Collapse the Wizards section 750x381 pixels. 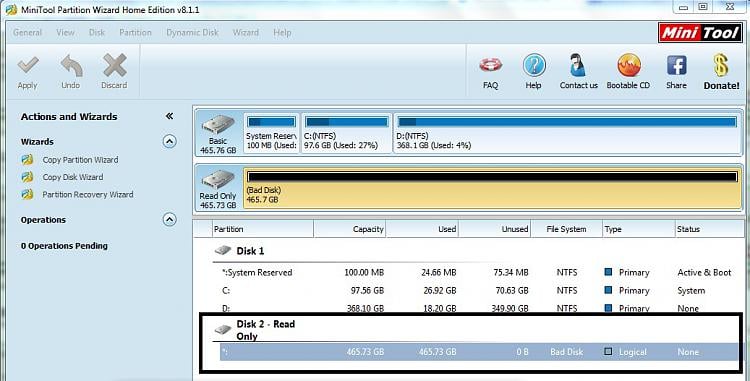pyautogui.click(x=169, y=142)
